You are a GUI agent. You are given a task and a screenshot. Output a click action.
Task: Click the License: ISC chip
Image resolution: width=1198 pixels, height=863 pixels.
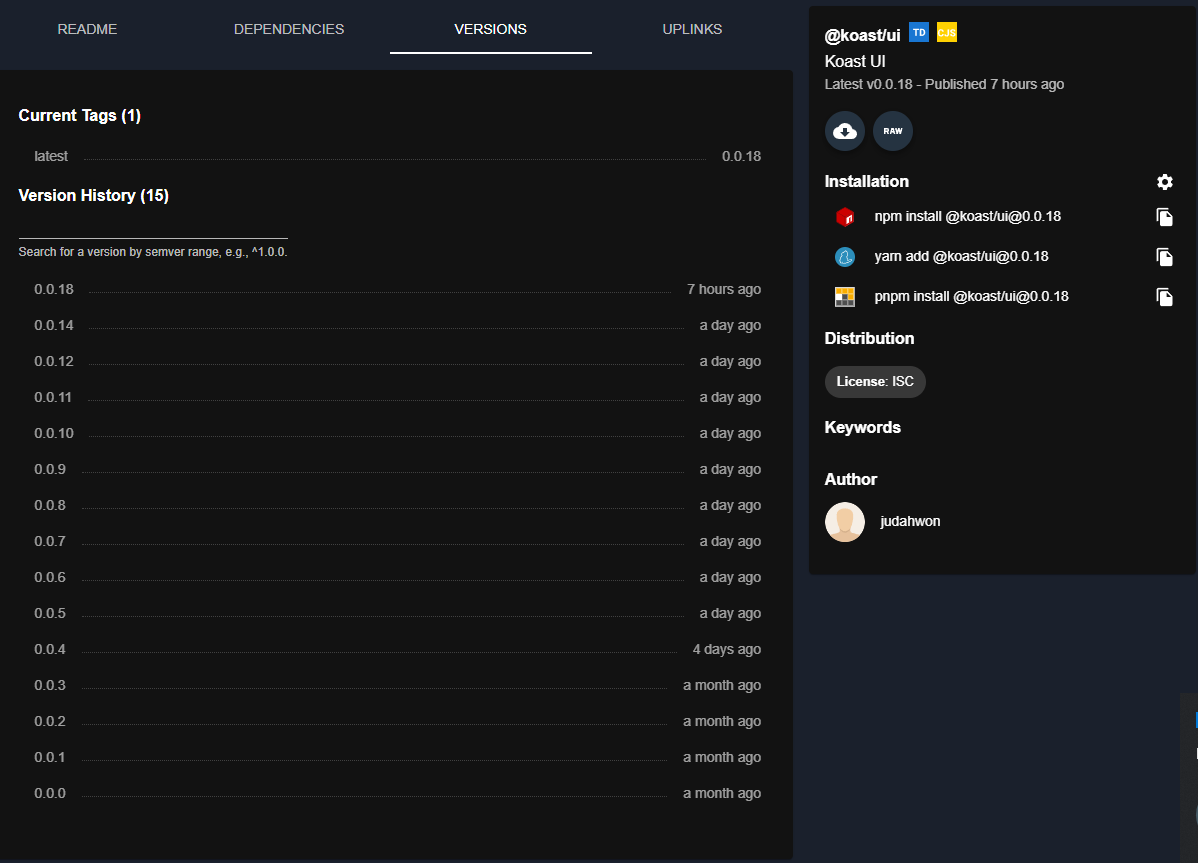[x=875, y=382]
